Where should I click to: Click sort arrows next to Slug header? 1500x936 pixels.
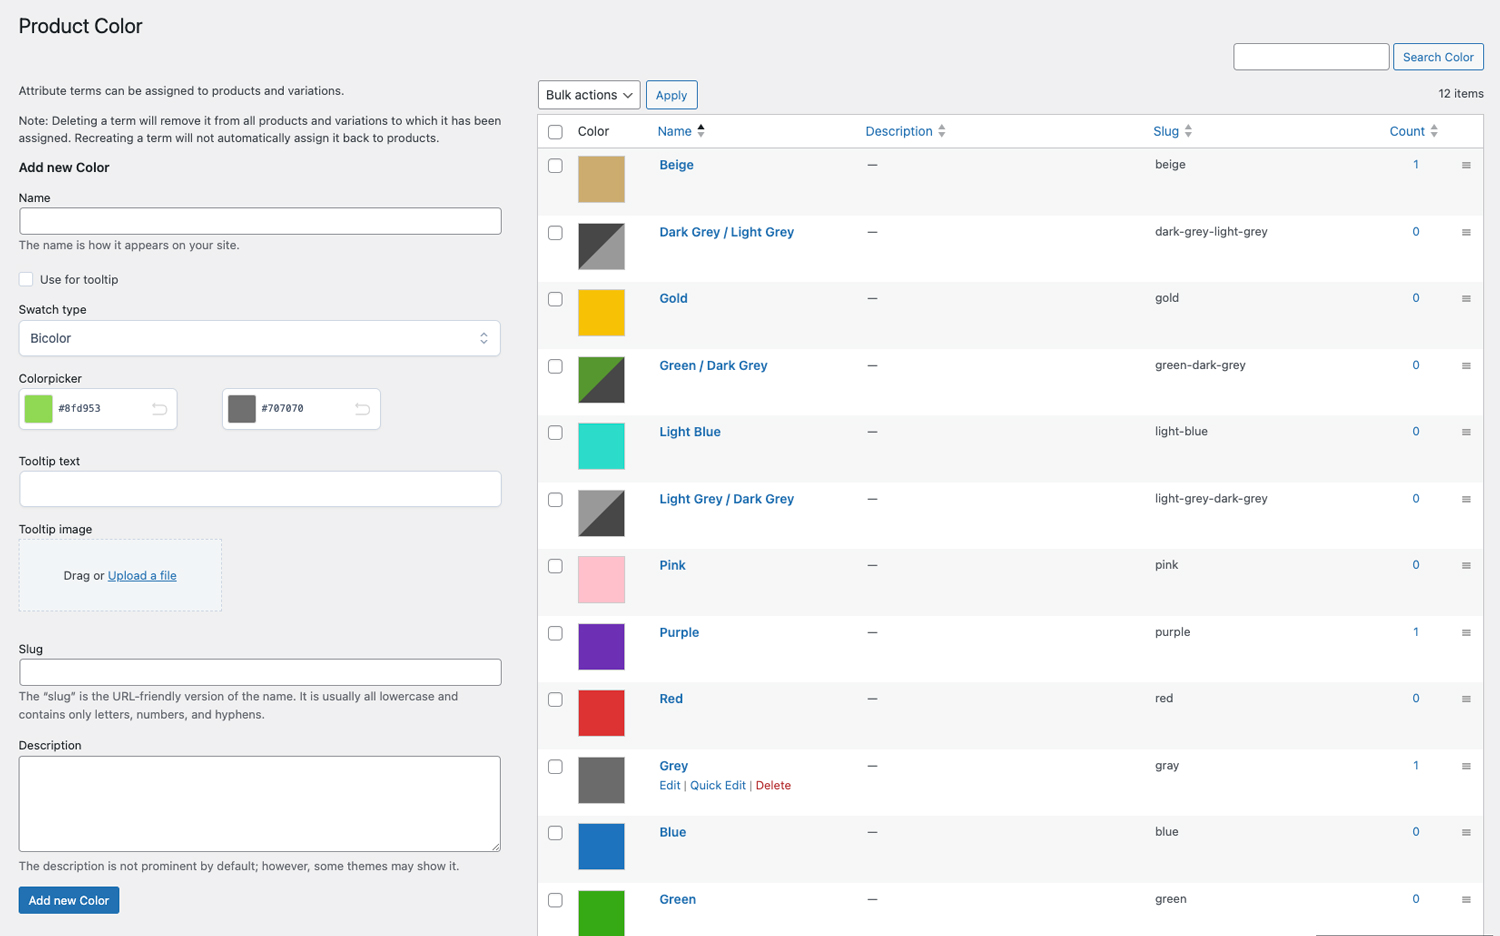pyautogui.click(x=1188, y=131)
